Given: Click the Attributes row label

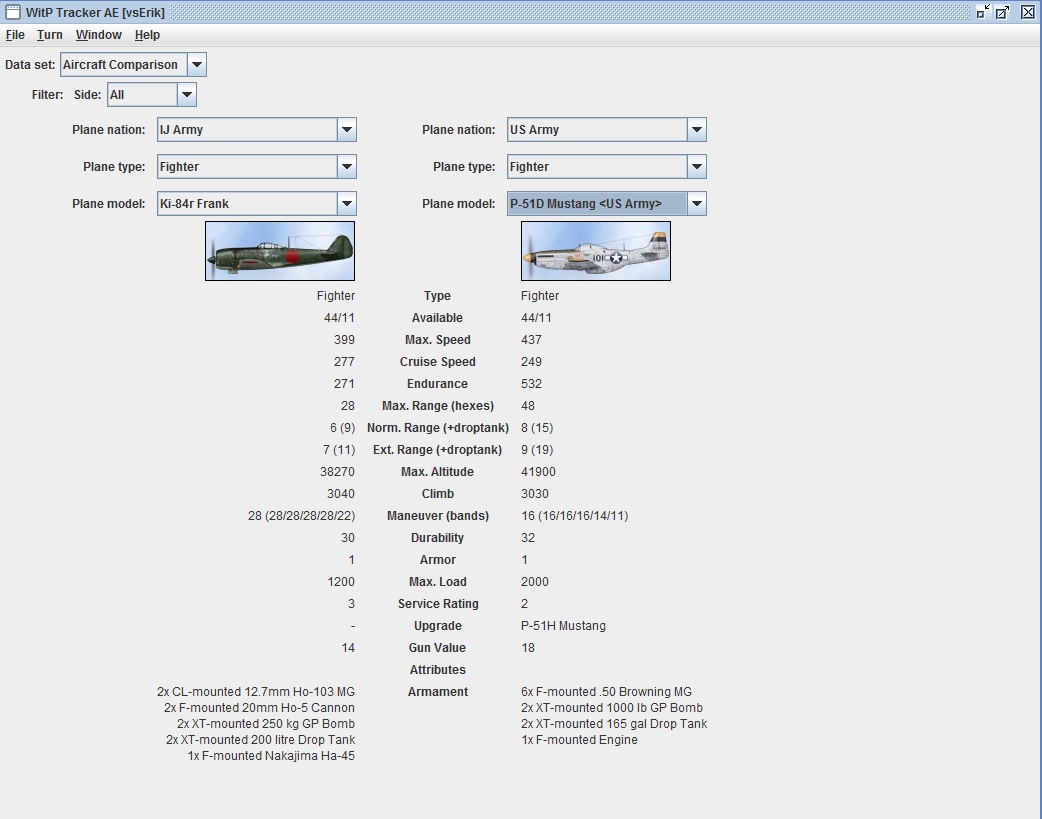Looking at the screenshot, I should coord(437,670).
